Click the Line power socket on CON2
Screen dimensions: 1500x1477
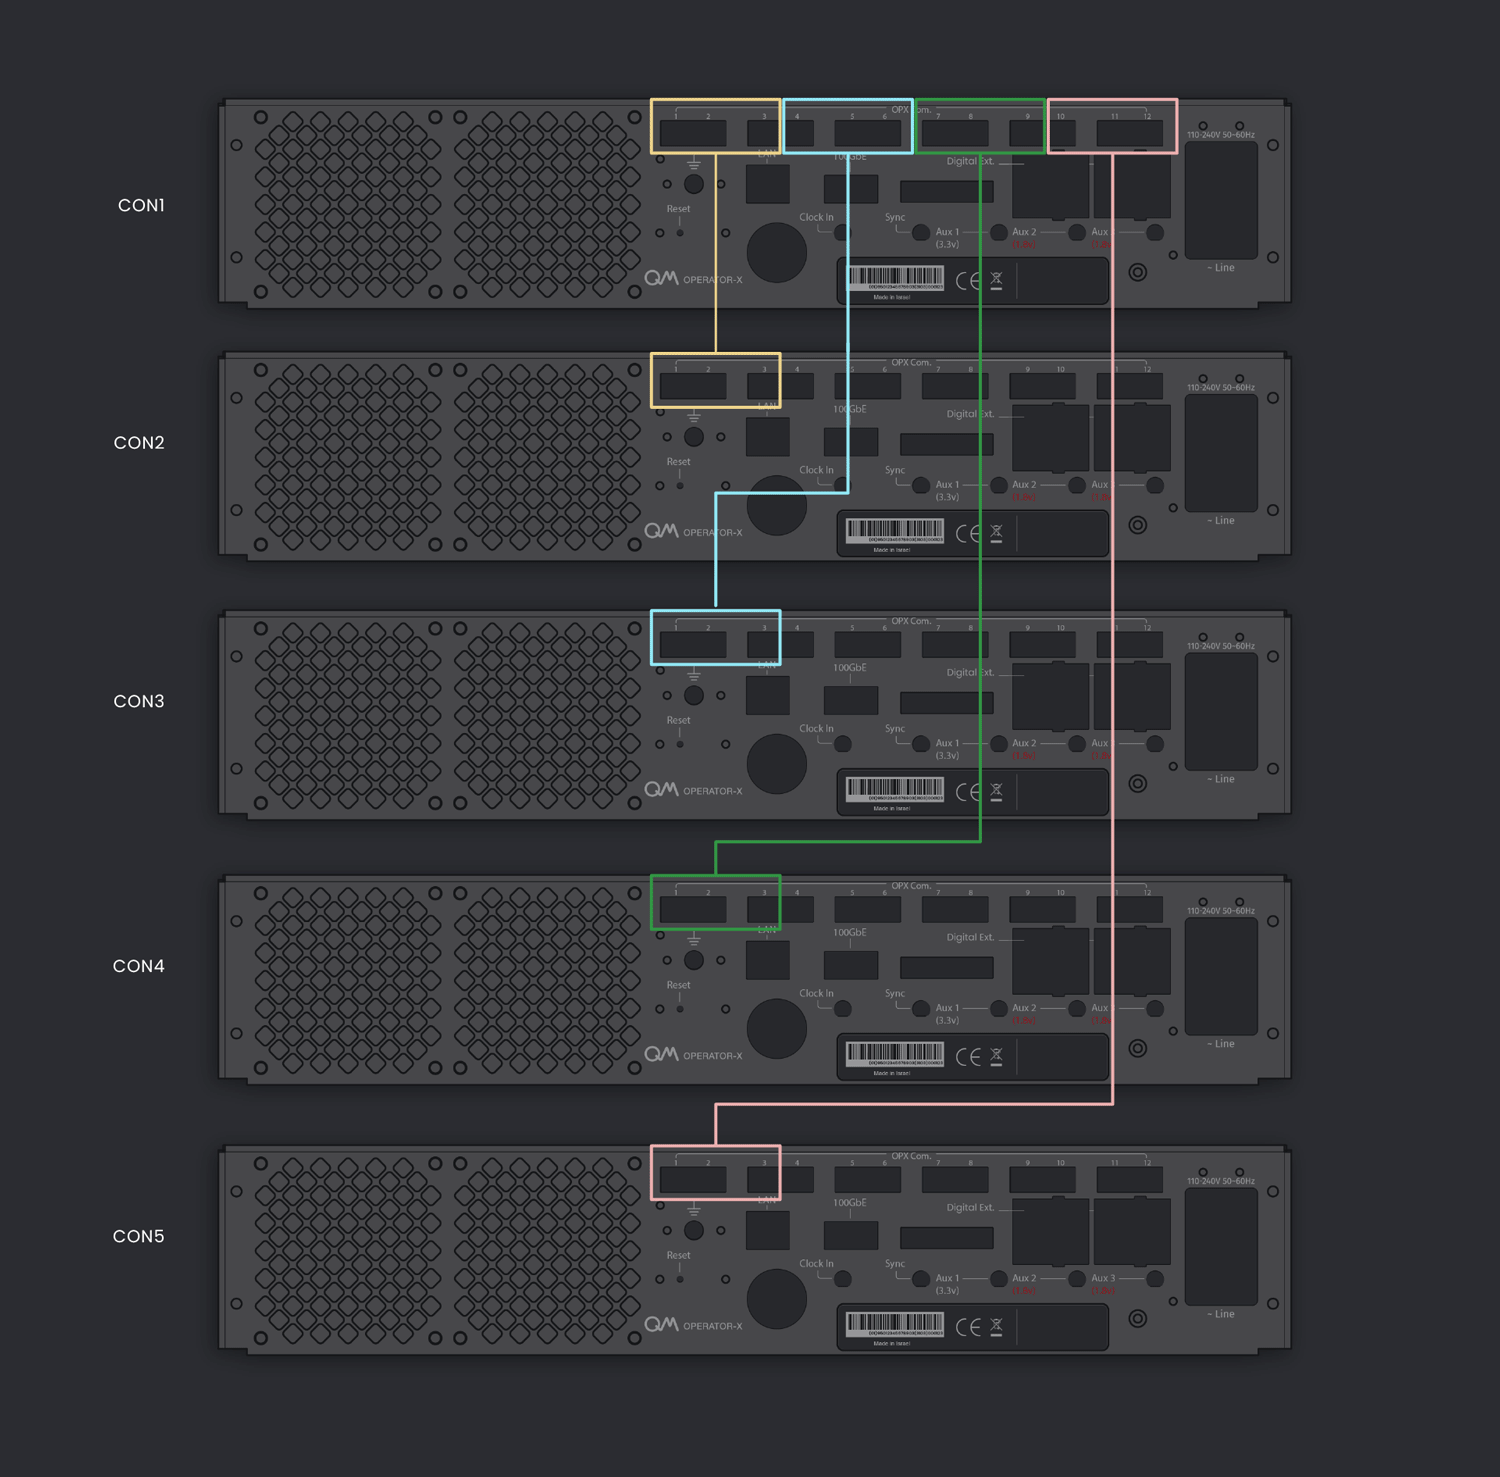point(1221,453)
